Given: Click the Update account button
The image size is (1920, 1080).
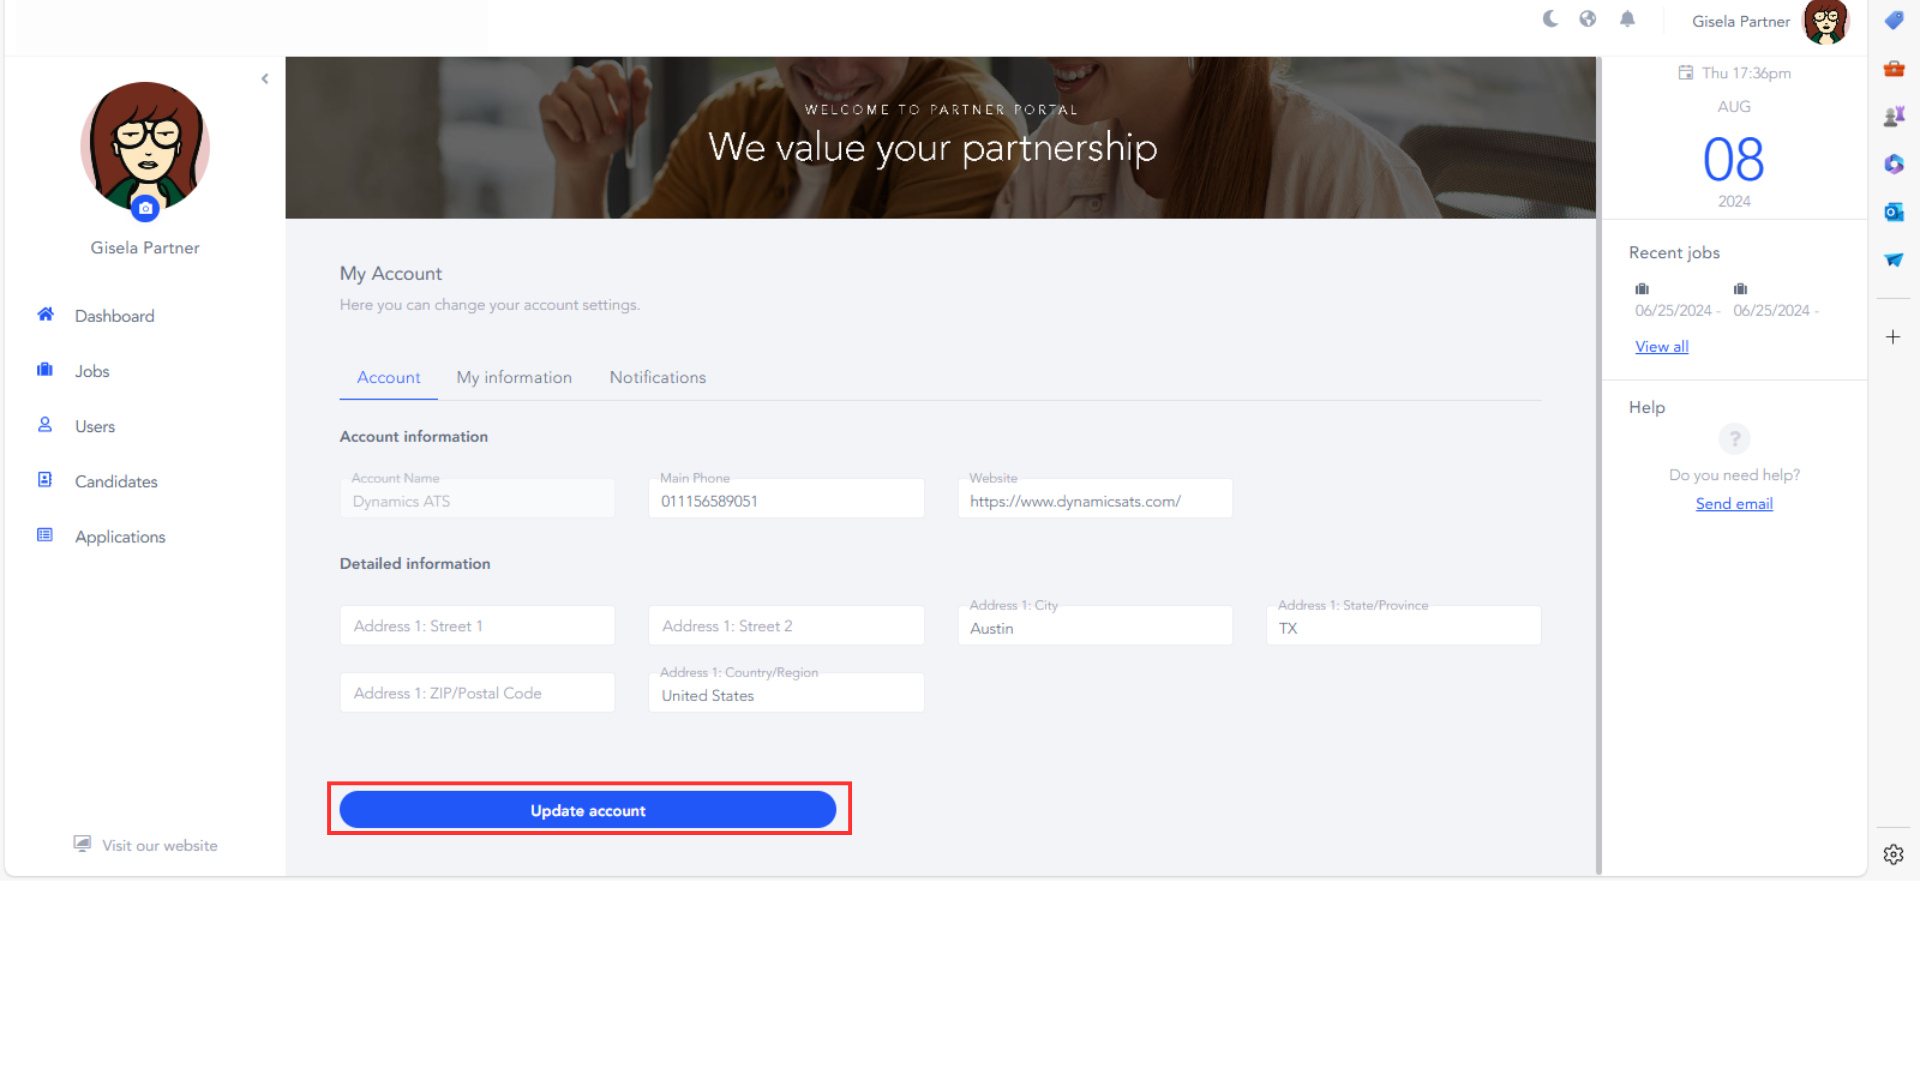Looking at the screenshot, I should 588,810.
